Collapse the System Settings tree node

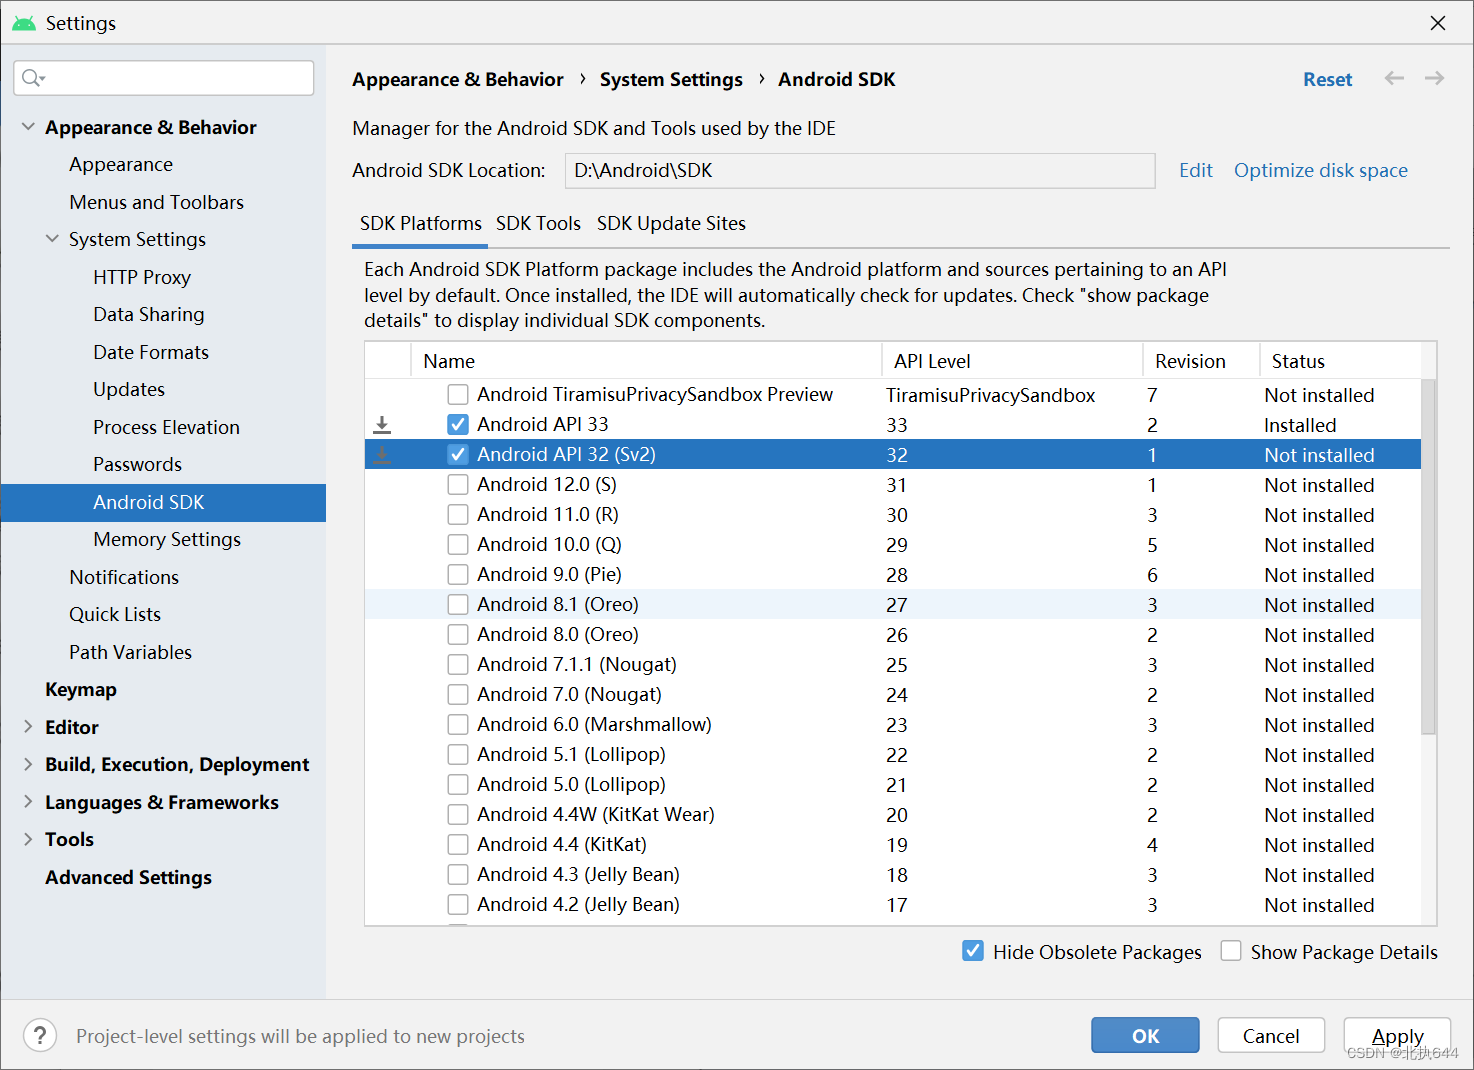click(x=52, y=239)
